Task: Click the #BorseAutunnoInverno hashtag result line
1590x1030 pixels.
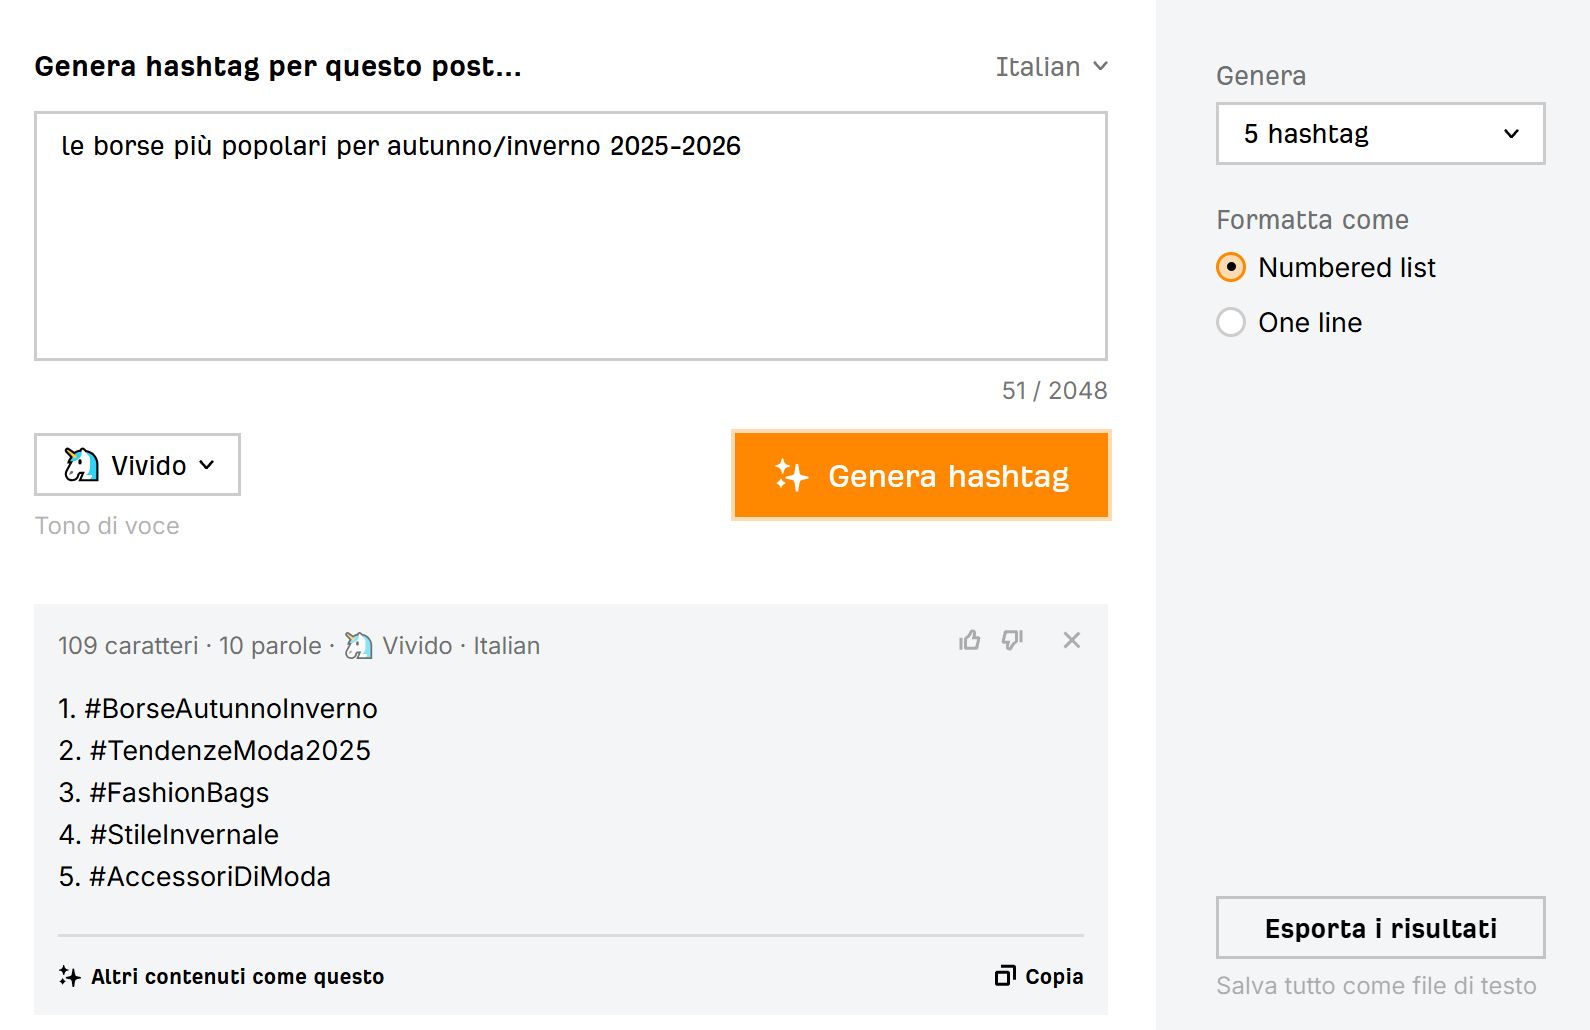Action: point(231,709)
